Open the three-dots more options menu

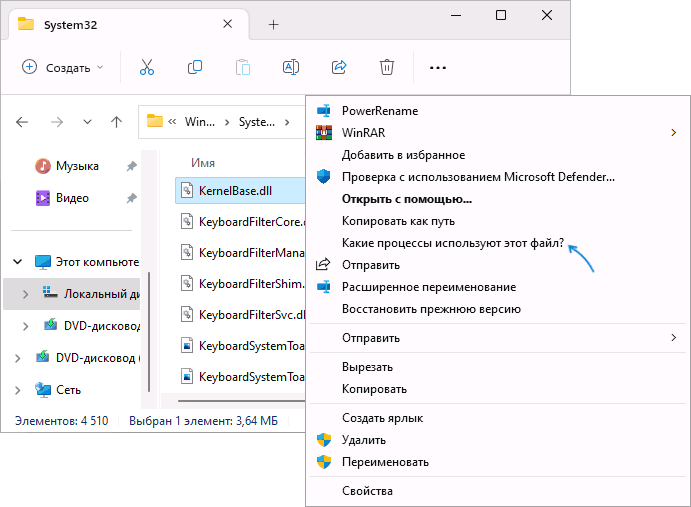(437, 67)
